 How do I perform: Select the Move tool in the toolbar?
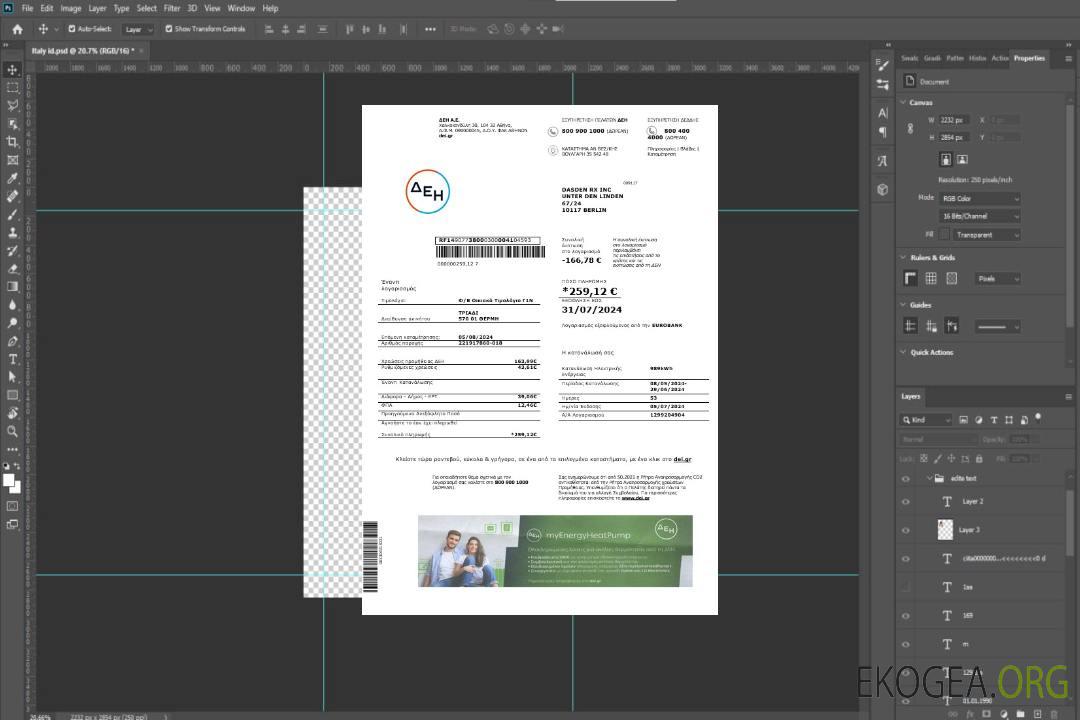[12, 70]
